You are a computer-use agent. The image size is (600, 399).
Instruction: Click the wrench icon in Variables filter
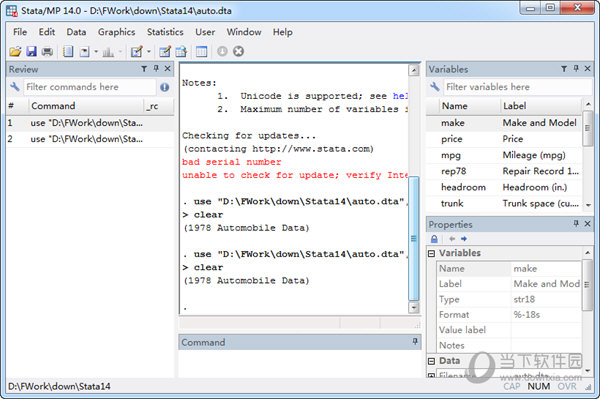pyautogui.click(x=434, y=87)
